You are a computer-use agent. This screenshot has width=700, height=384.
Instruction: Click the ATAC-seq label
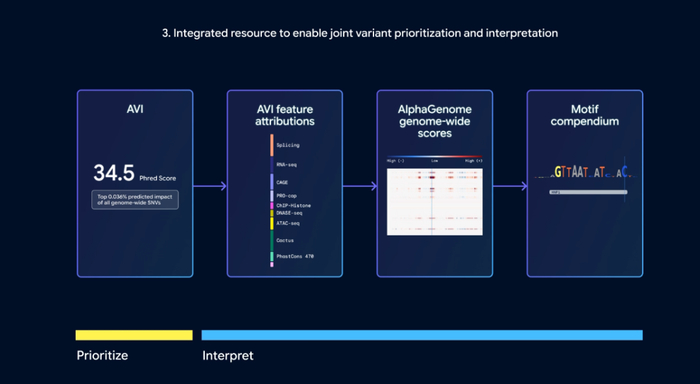[288, 223]
